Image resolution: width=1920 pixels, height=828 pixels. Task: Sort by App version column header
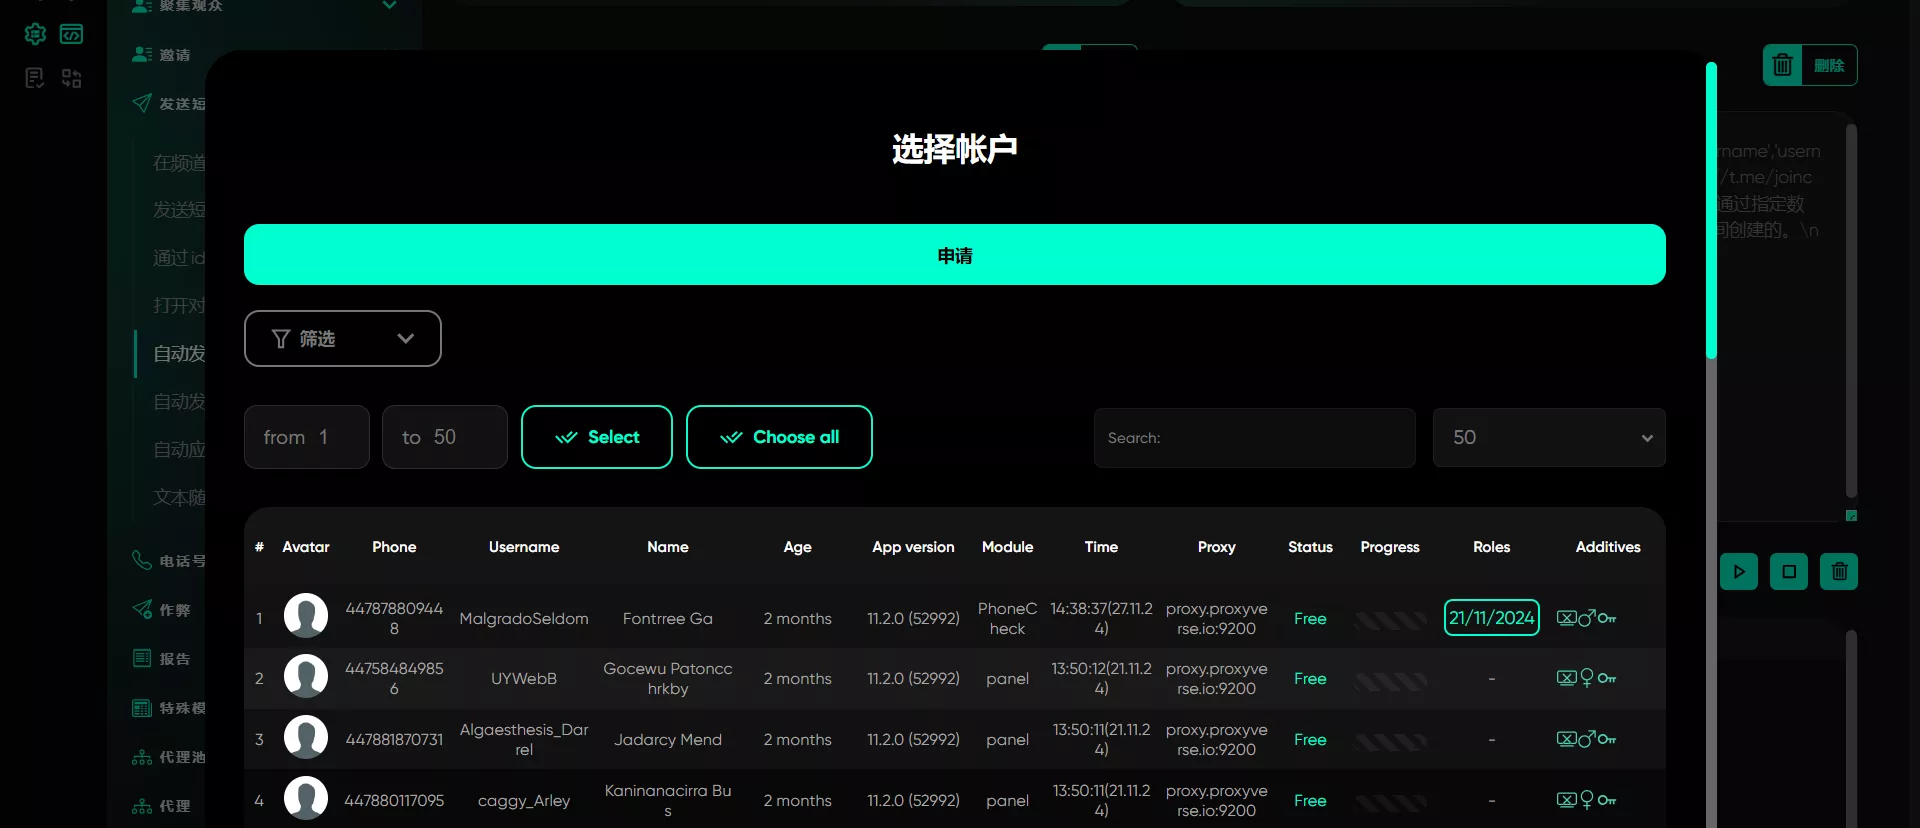tap(913, 547)
